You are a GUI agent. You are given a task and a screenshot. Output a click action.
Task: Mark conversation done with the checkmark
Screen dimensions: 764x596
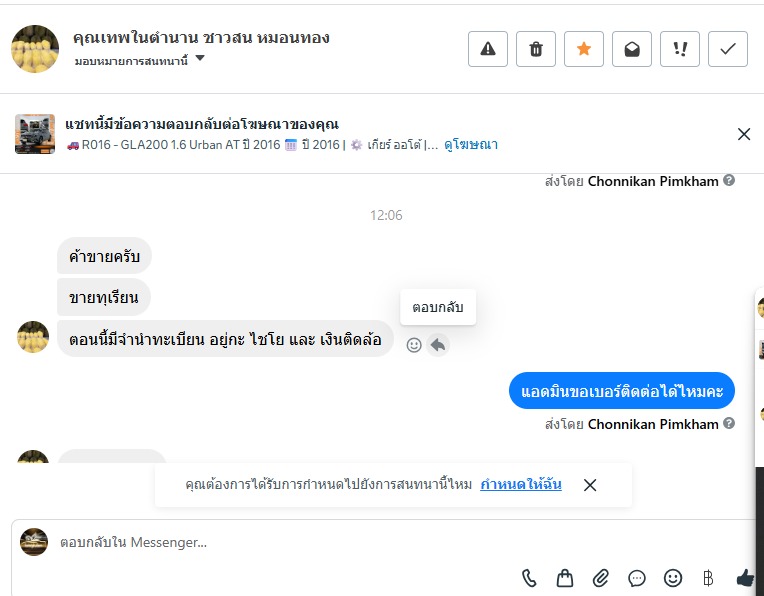point(728,49)
